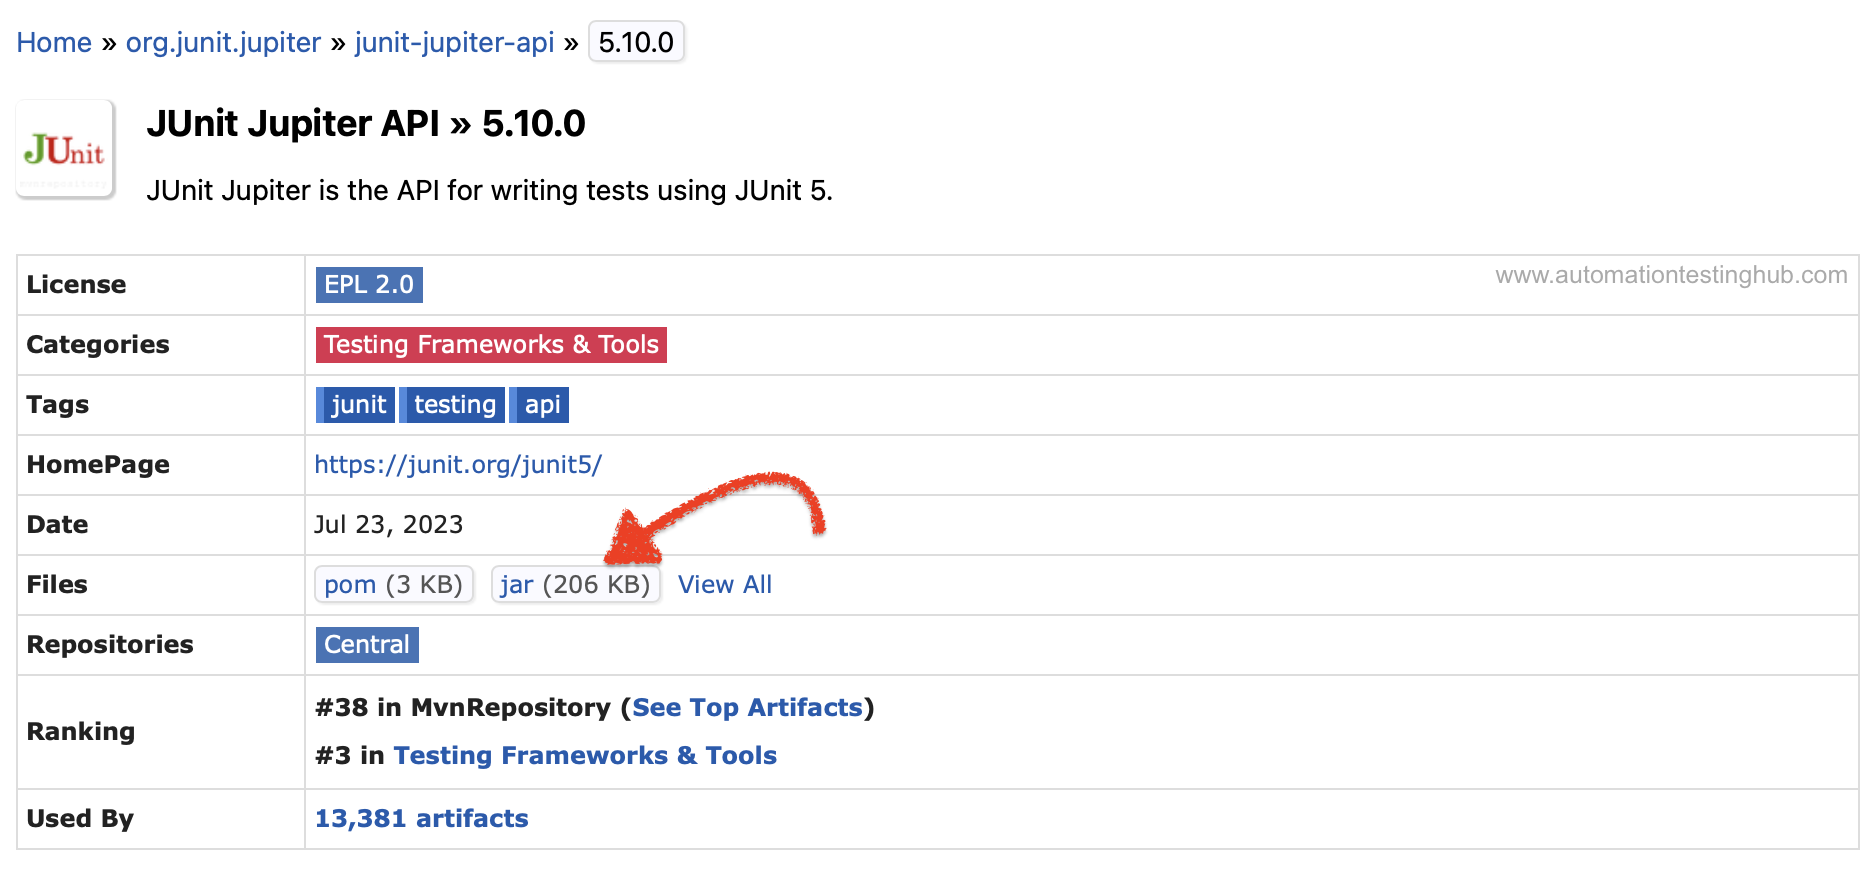Select the junit tag
Screen dimensions: 1874x870
(x=355, y=404)
